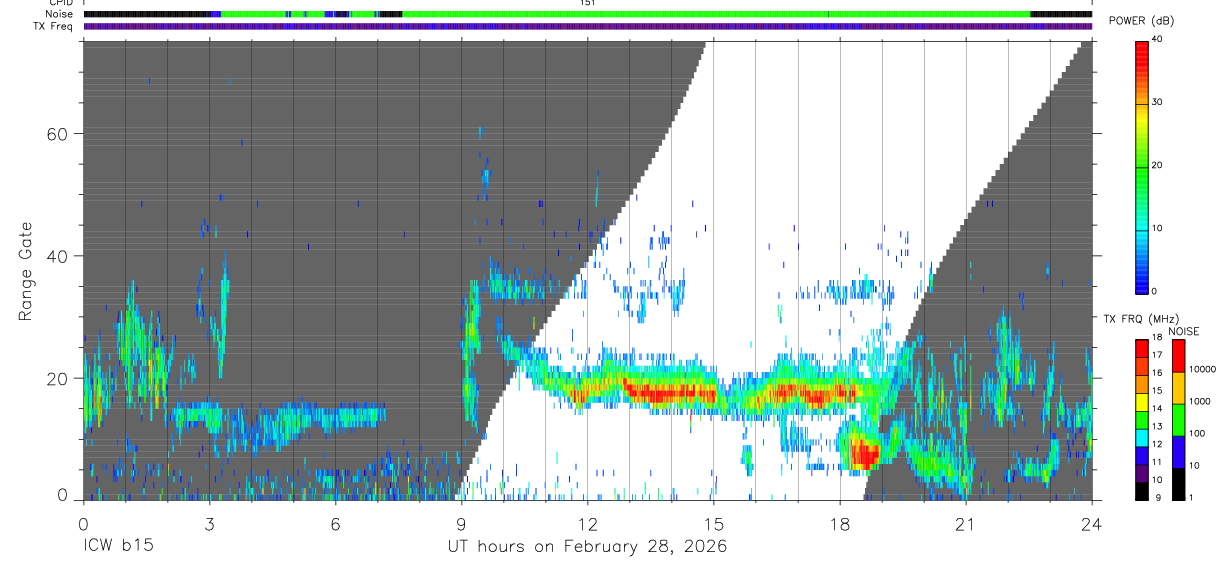Pick the green region of POWER bar near 20
Image resolution: width=1228 pixels, height=567 pixels.
tap(1142, 165)
